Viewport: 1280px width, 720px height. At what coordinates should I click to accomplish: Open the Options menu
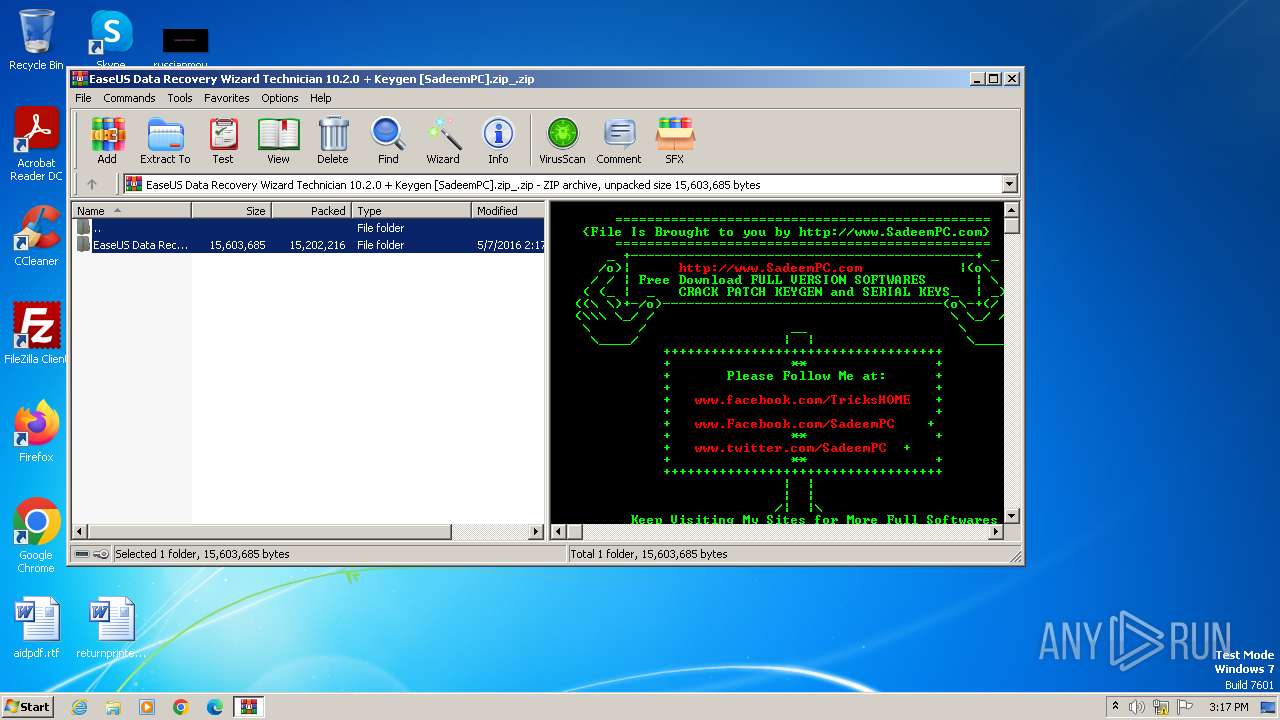click(x=280, y=98)
